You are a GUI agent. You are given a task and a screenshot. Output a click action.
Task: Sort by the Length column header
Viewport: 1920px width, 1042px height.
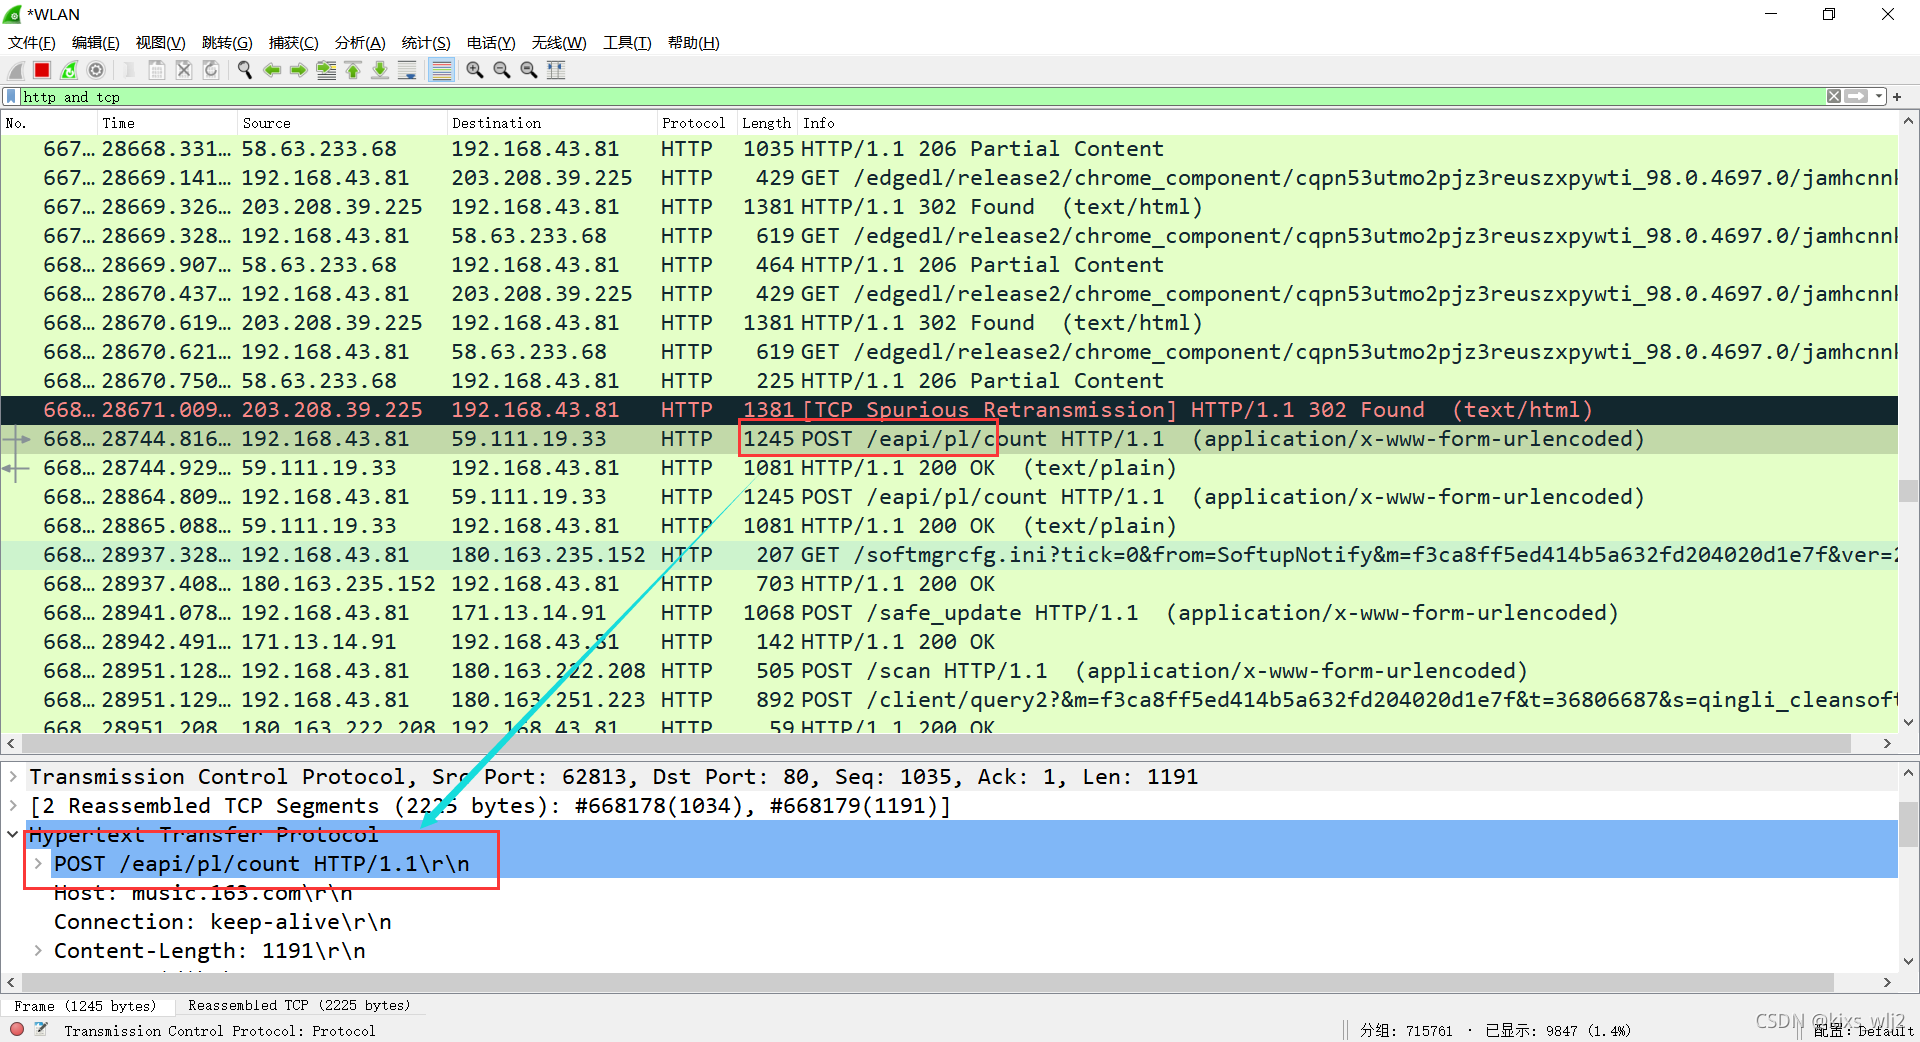coord(766,123)
